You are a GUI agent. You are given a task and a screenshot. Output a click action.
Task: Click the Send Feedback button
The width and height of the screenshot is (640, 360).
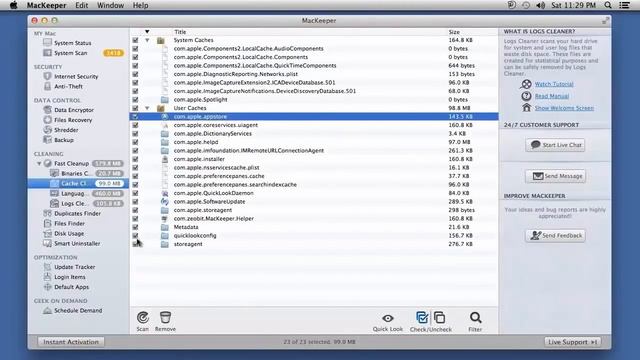click(x=556, y=236)
